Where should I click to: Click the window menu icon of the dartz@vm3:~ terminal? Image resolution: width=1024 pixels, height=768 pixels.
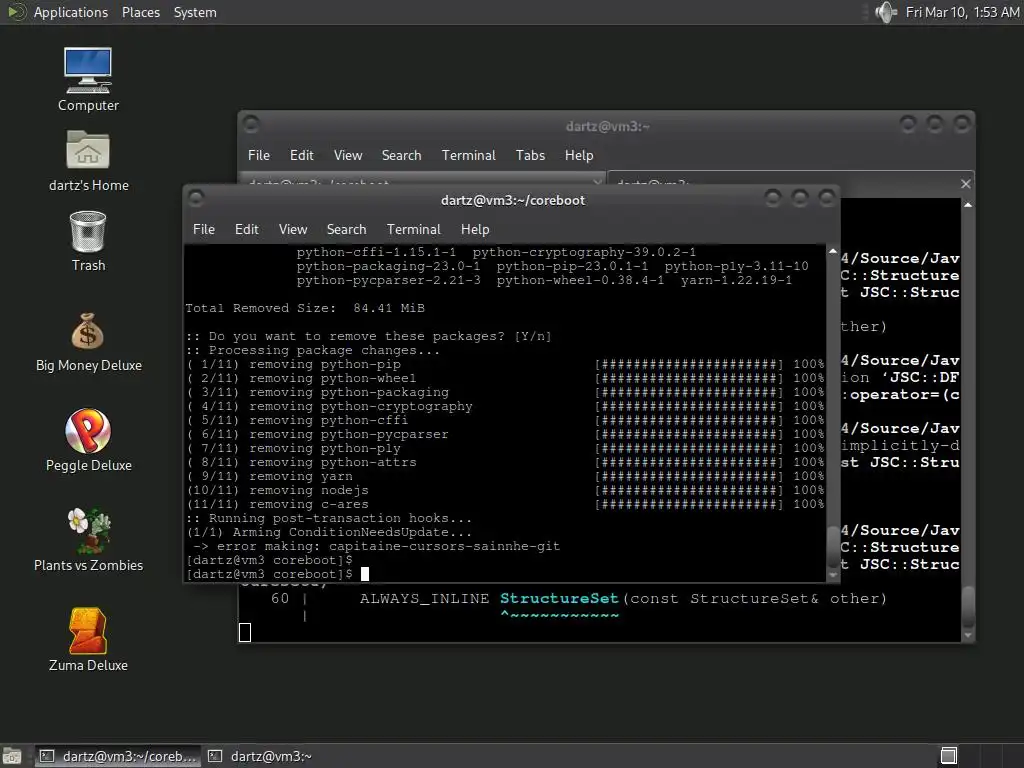(x=251, y=124)
